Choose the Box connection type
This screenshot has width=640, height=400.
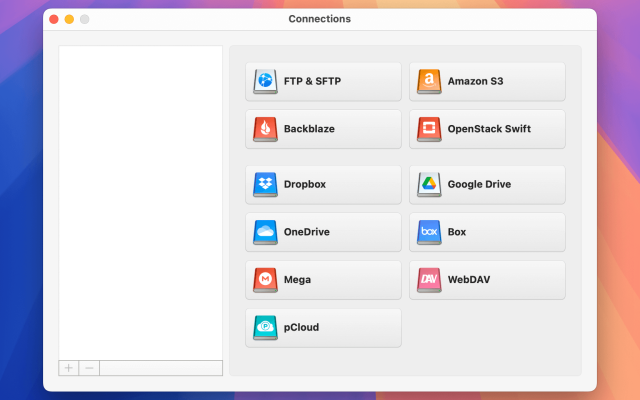coord(487,232)
